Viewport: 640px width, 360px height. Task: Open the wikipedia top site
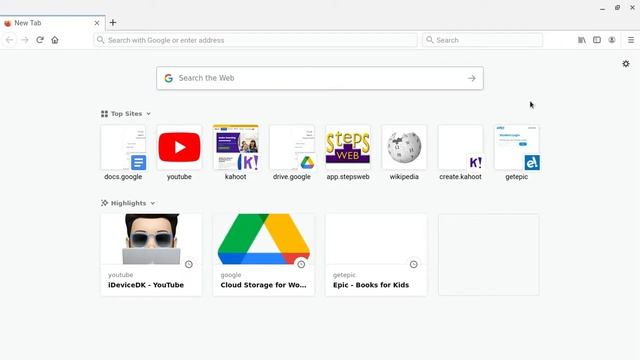pyautogui.click(x=404, y=153)
